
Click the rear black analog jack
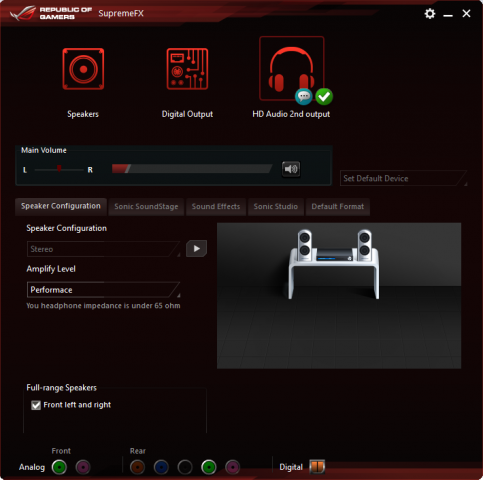click(x=185, y=467)
